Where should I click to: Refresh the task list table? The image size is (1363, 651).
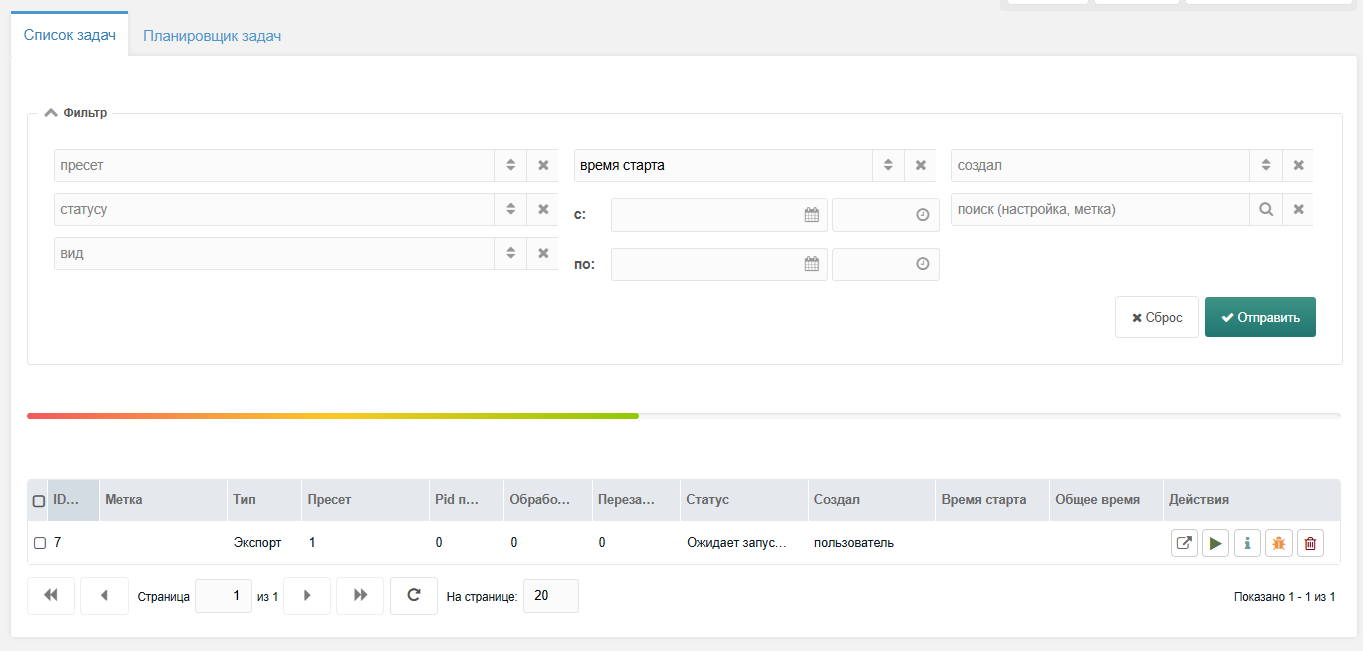pos(413,596)
